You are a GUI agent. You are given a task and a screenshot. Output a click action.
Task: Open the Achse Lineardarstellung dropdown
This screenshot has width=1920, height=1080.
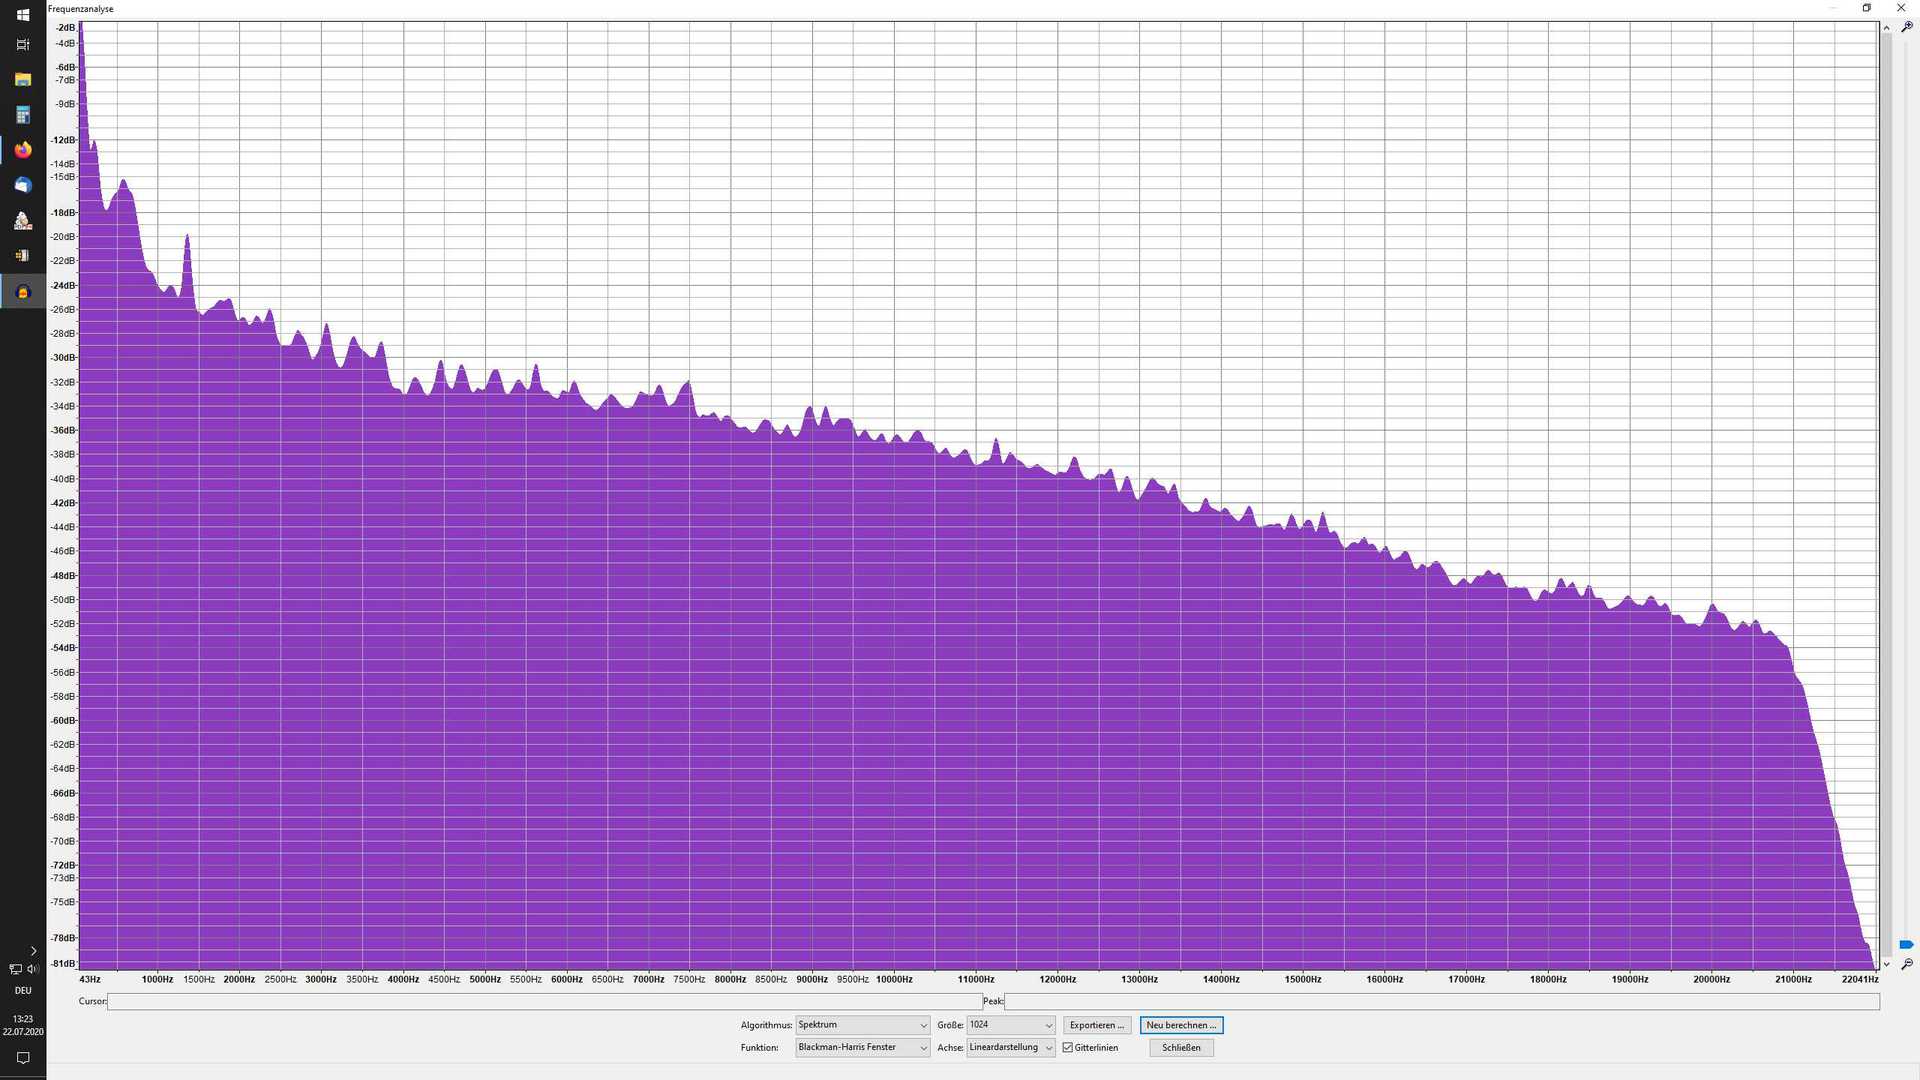tap(1010, 1048)
